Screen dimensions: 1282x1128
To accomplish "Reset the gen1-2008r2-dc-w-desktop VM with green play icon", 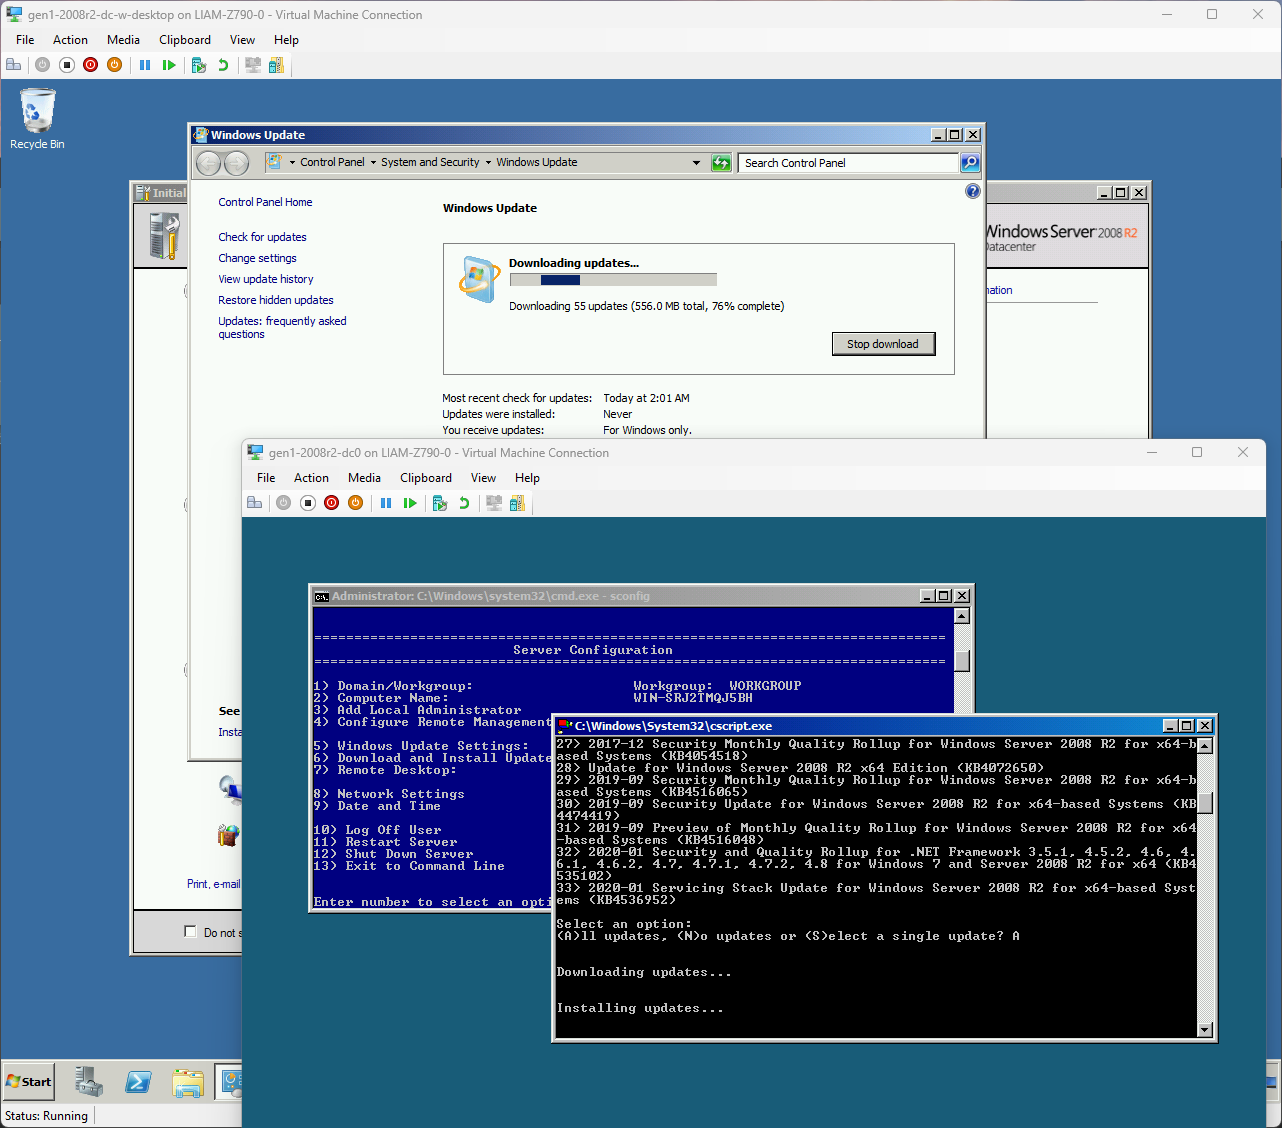I will pos(169,65).
